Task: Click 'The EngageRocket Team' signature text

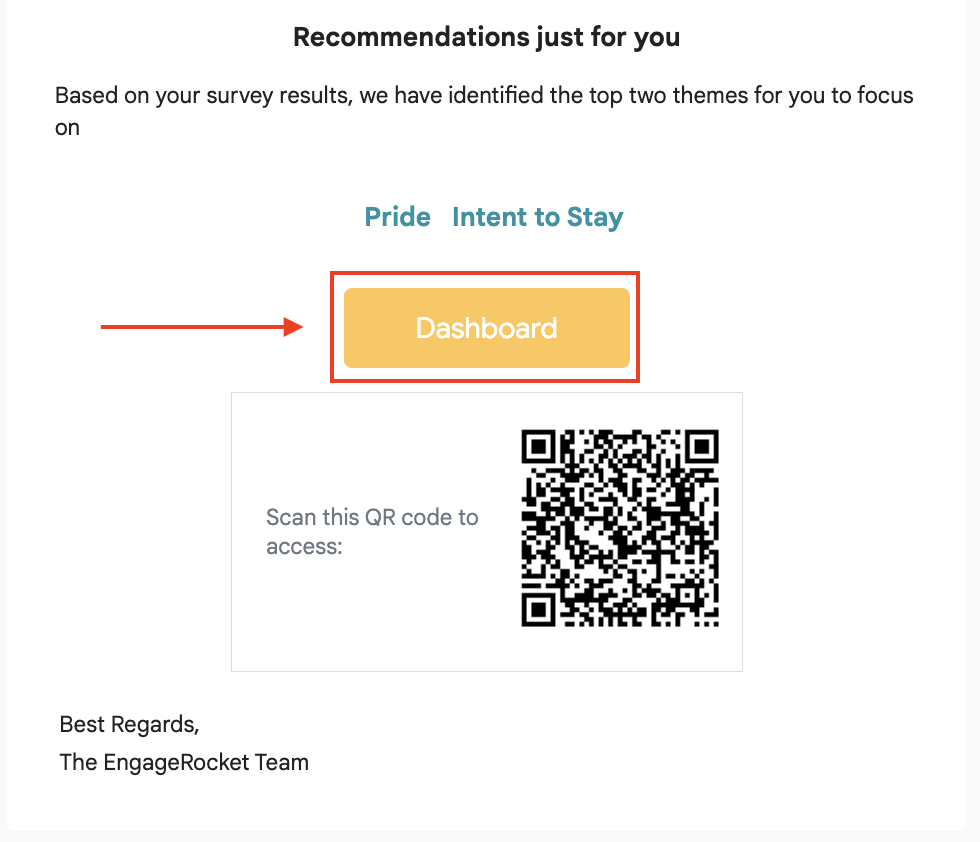Action: click(x=184, y=762)
